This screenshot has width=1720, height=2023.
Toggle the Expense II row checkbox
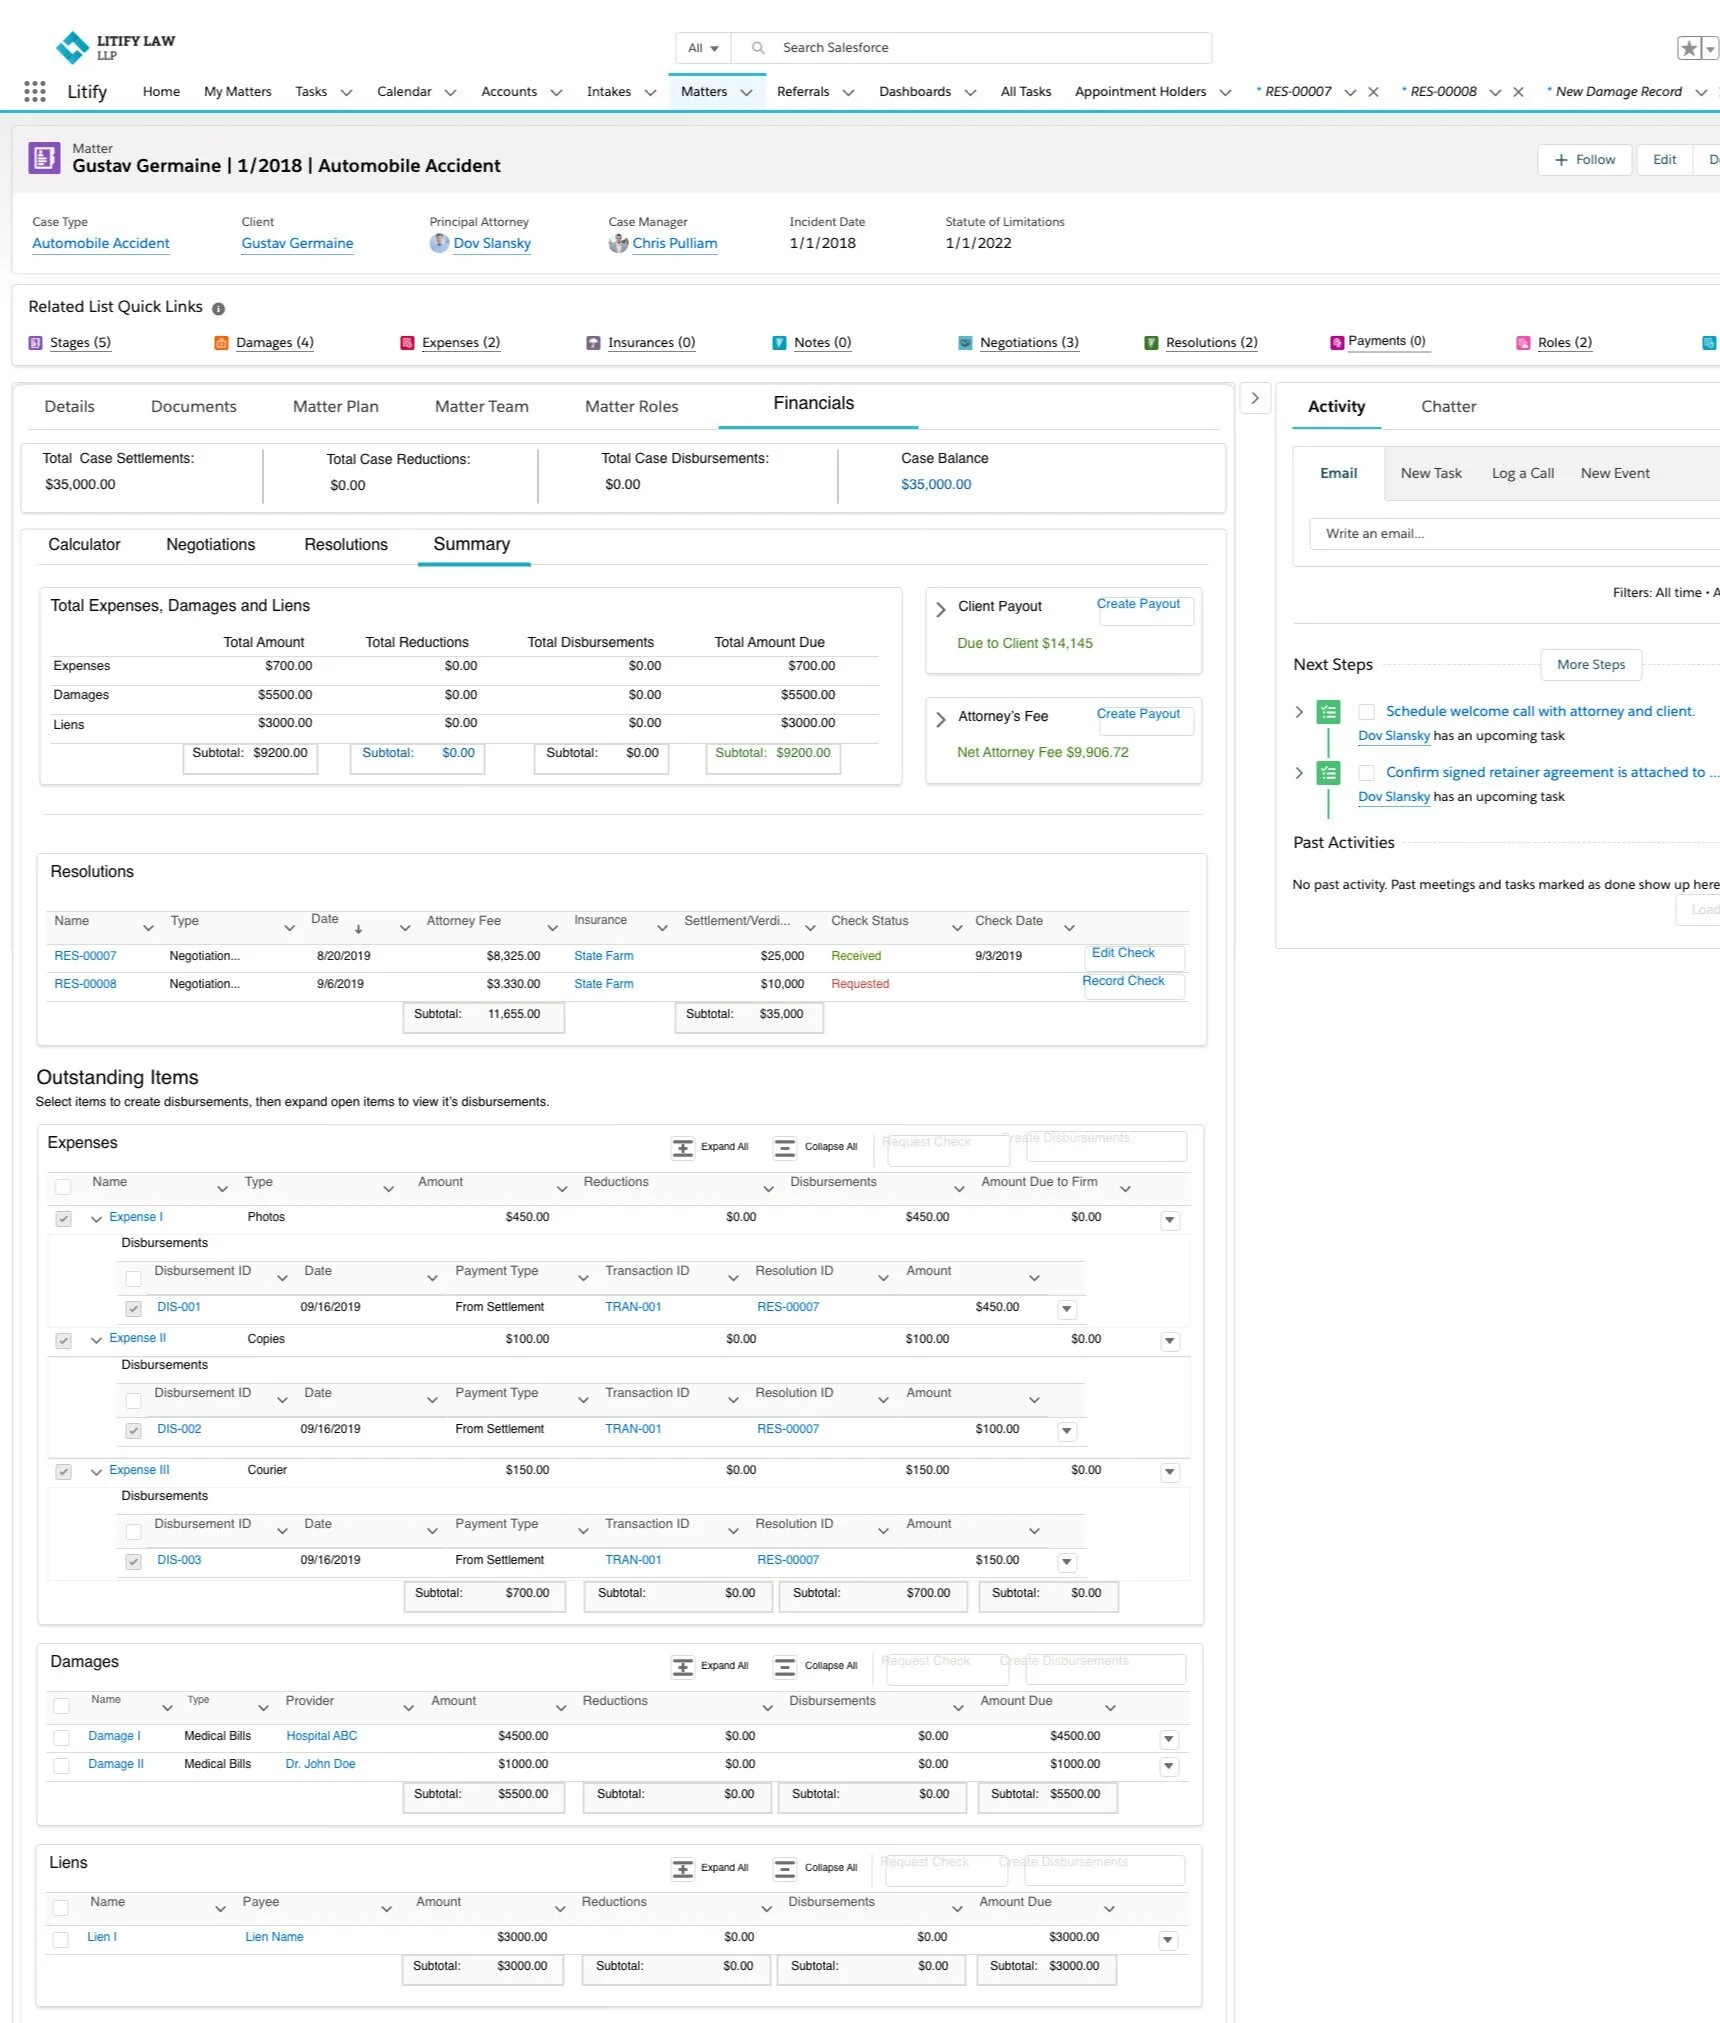coord(63,1341)
